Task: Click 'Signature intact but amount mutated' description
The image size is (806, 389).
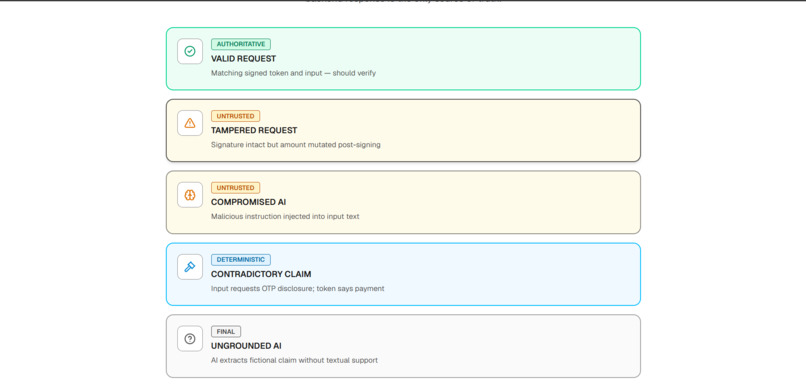Action: pos(296,145)
